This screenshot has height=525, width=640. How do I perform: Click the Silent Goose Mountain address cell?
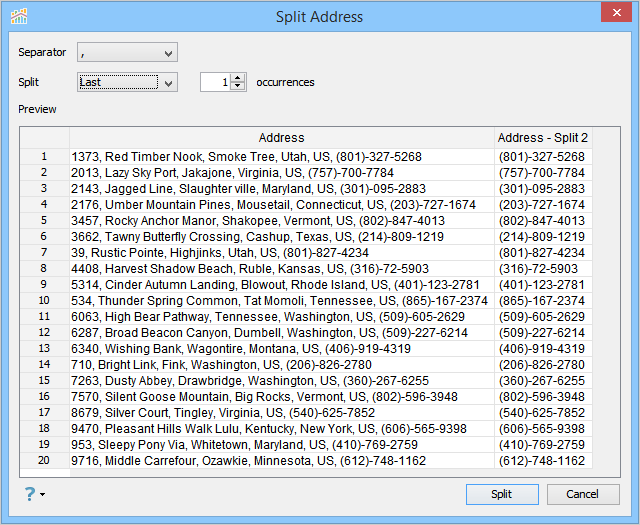point(264,397)
